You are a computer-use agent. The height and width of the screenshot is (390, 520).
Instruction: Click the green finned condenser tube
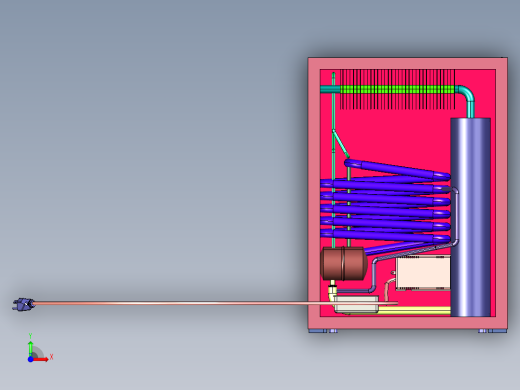(397, 89)
